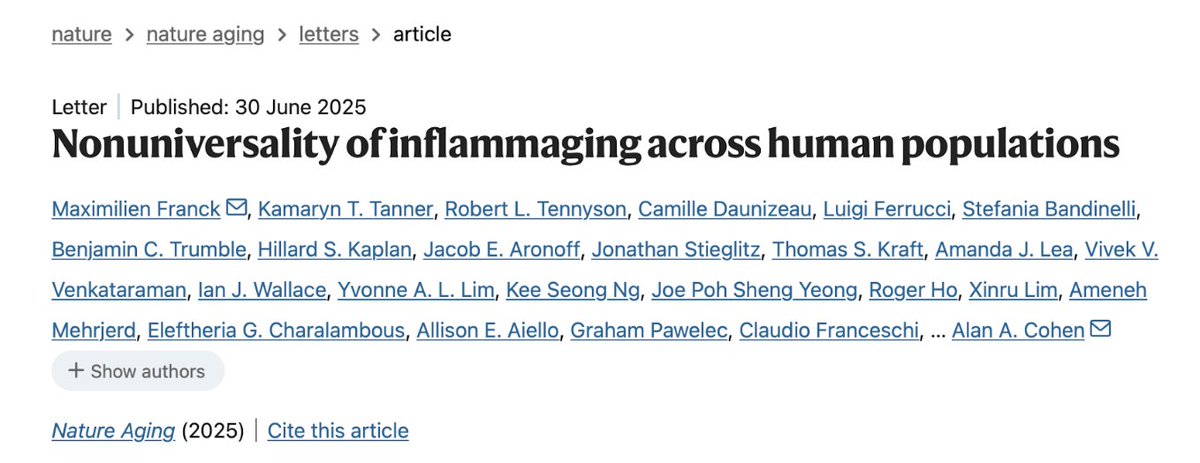Click the envelope icon beside Maximilien Franck
The height and width of the screenshot is (463, 1200).
click(236, 209)
